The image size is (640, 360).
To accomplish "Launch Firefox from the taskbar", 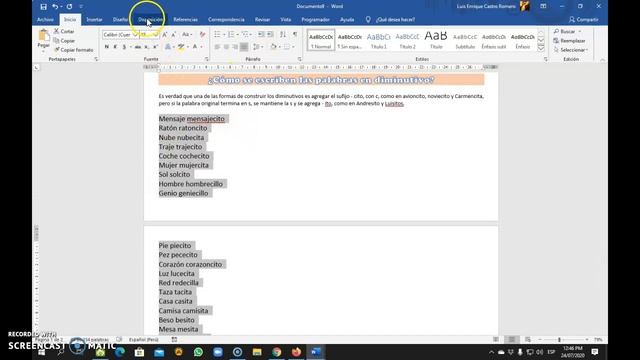I will coord(296,352).
